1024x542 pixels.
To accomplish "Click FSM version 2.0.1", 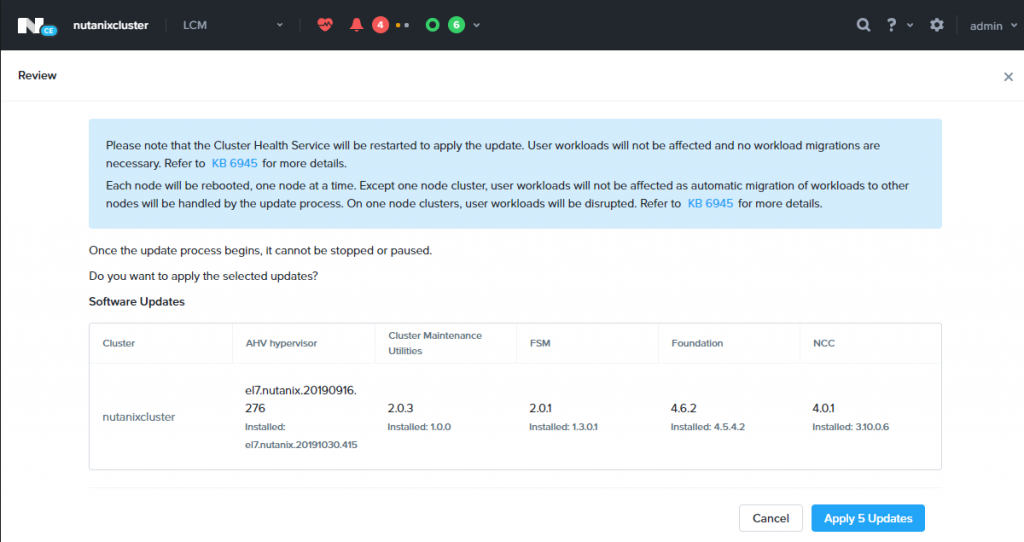I will click(540, 408).
